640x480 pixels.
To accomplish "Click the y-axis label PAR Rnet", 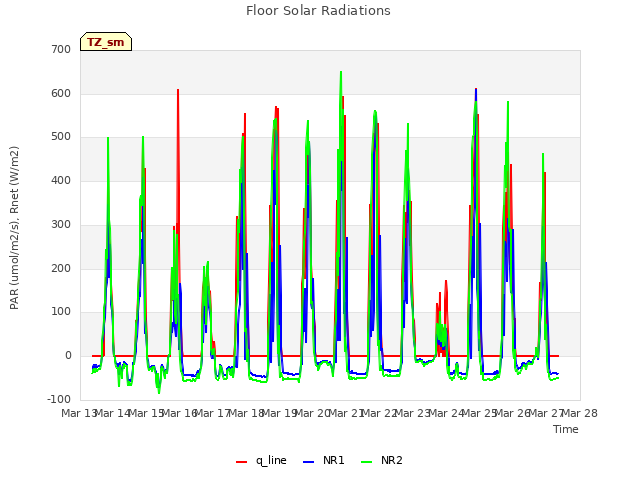I will click(x=14, y=227).
